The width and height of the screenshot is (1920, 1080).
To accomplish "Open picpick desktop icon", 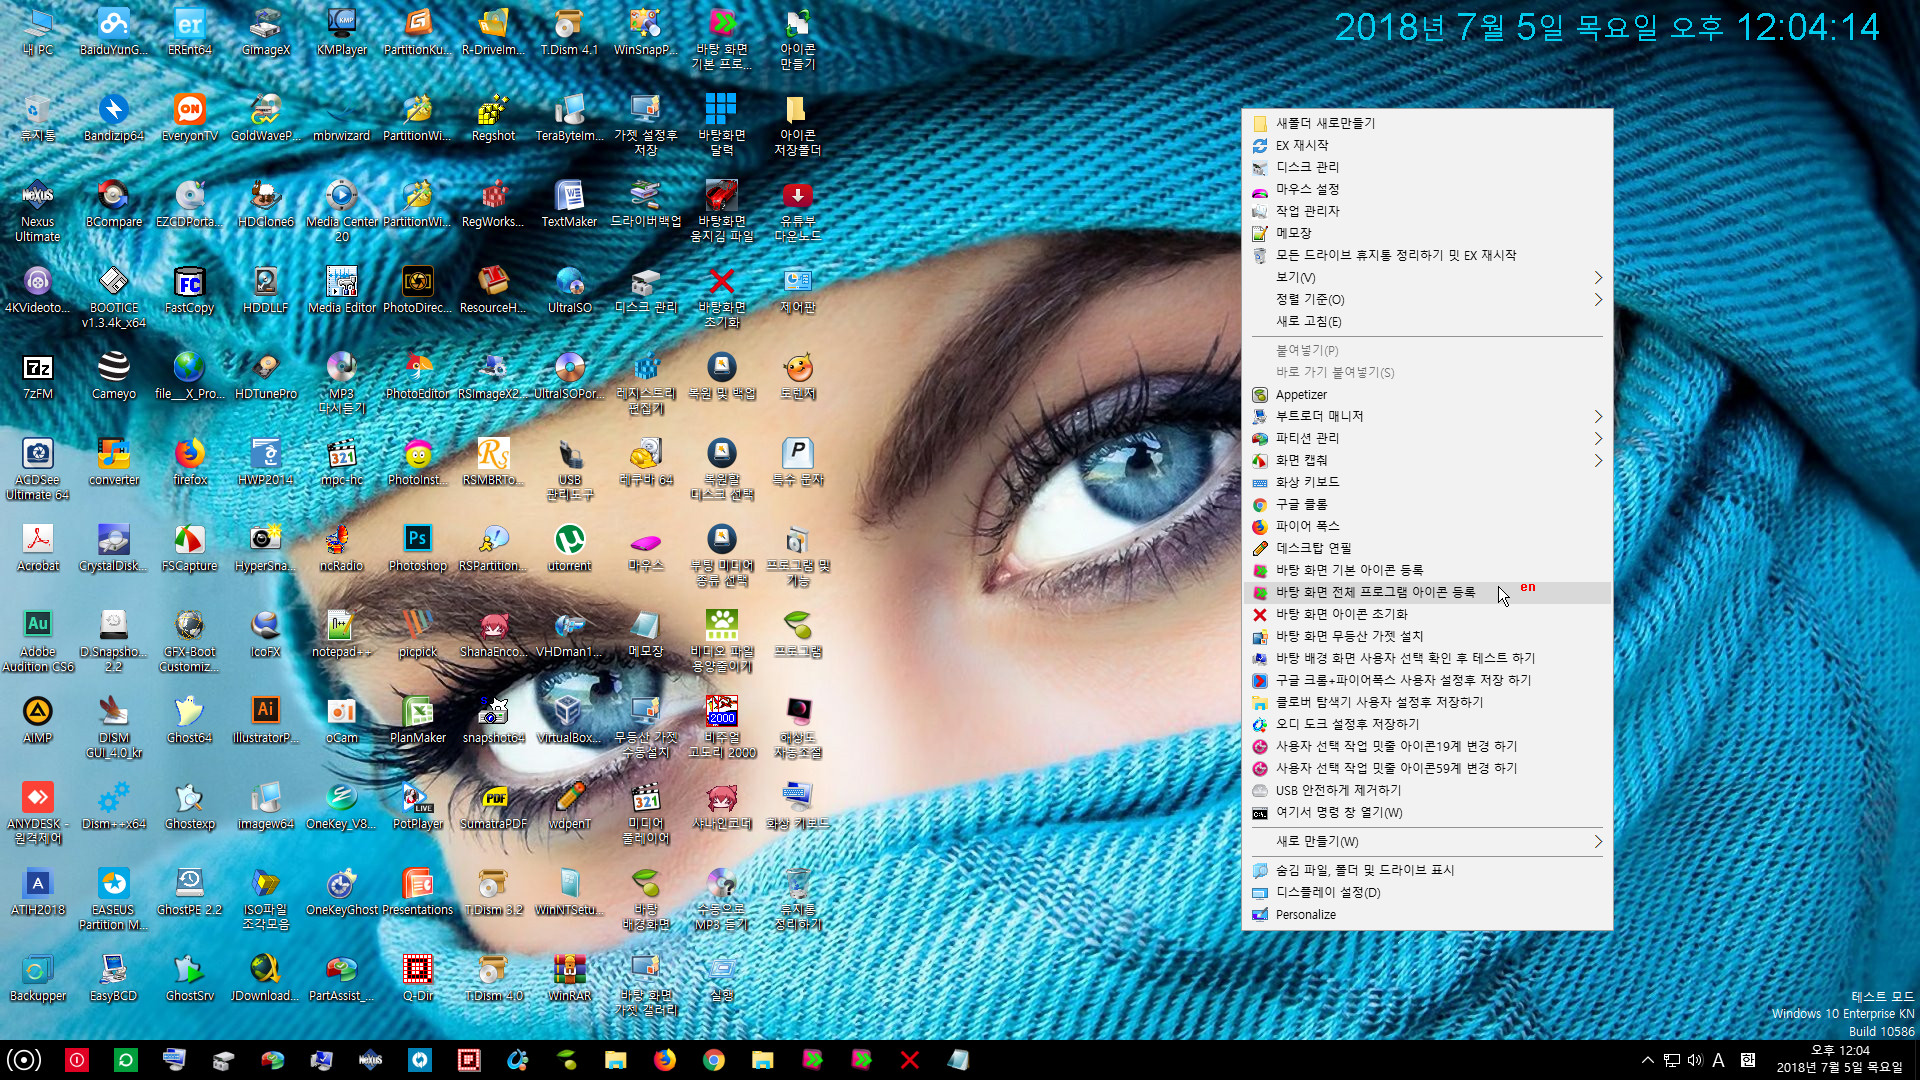I will (x=417, y=634).
